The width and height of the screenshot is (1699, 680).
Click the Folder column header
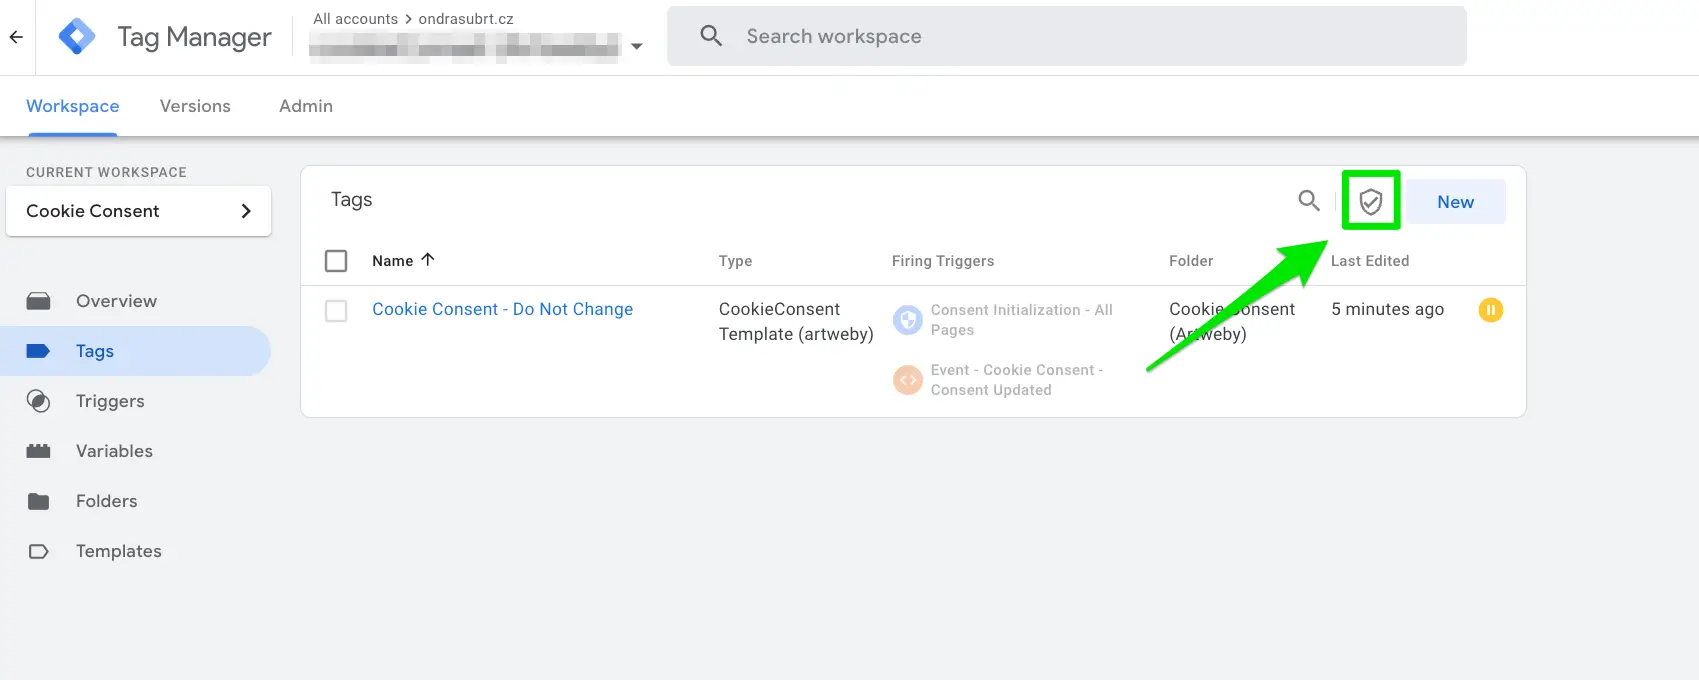[1191, 261]
